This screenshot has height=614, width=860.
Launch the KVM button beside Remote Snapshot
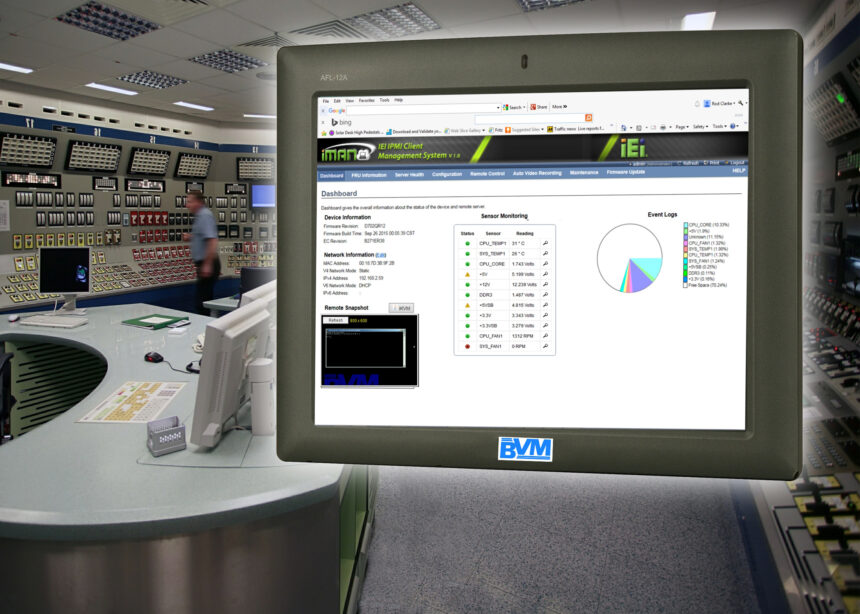[x=401, y=308]
